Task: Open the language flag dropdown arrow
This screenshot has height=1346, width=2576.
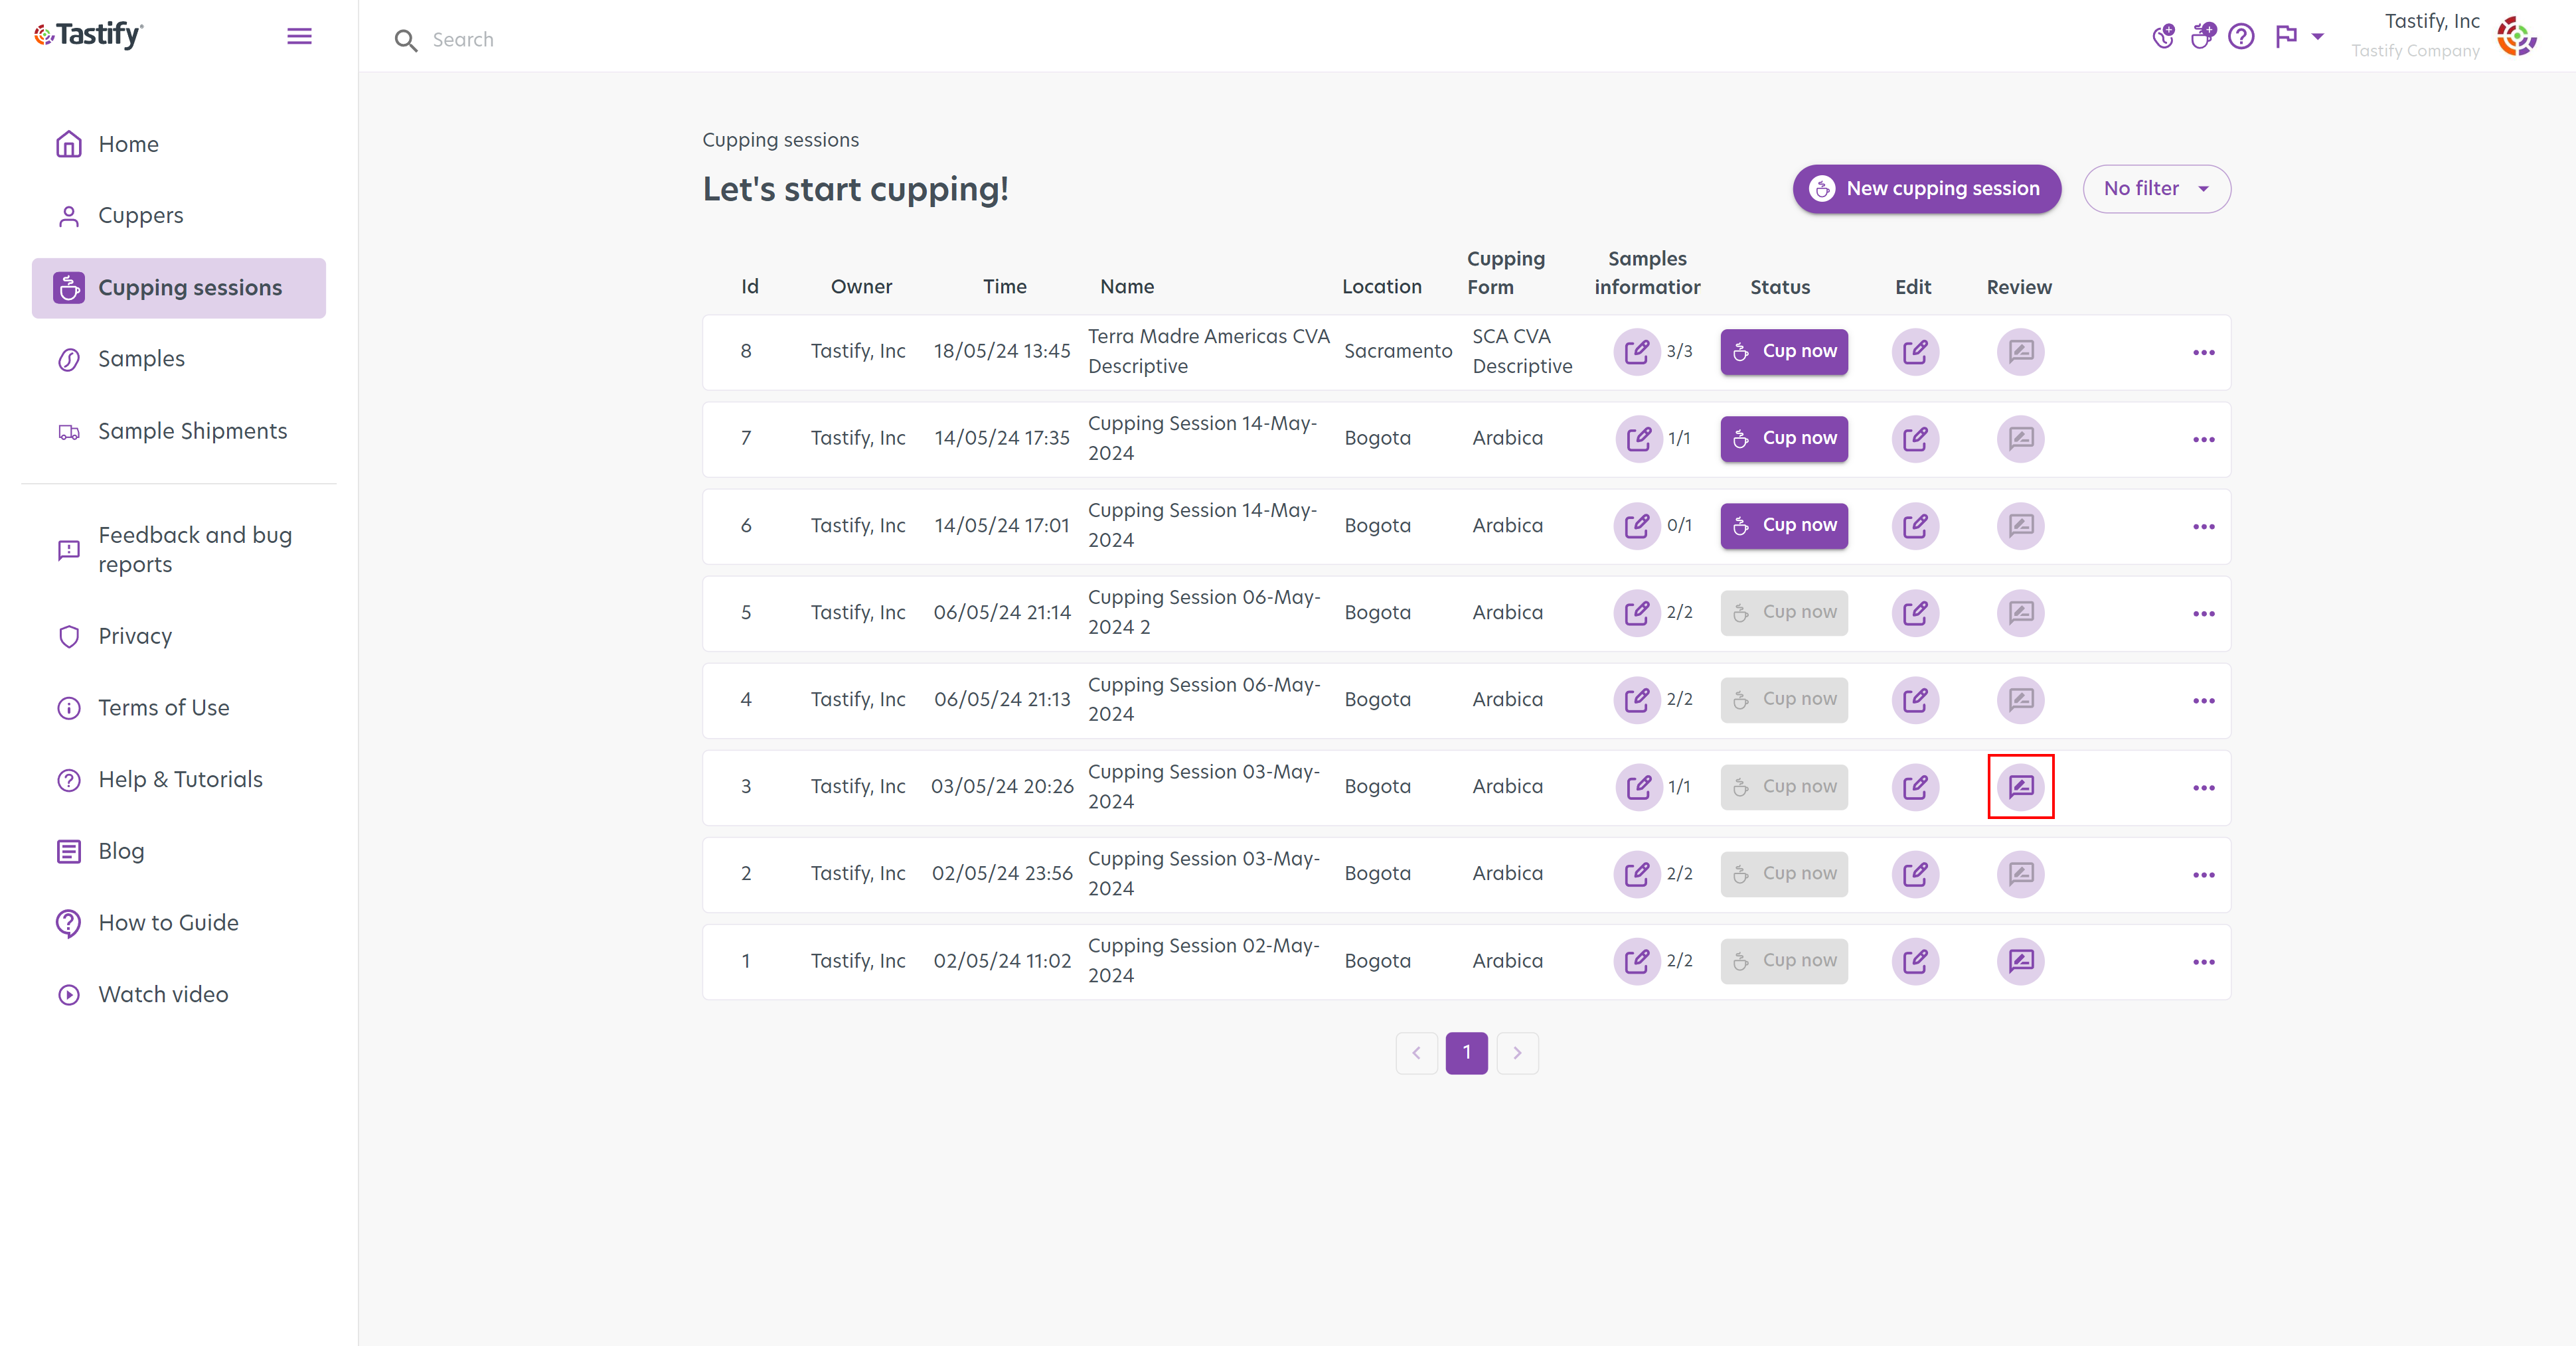Action: pos(2317,37)
